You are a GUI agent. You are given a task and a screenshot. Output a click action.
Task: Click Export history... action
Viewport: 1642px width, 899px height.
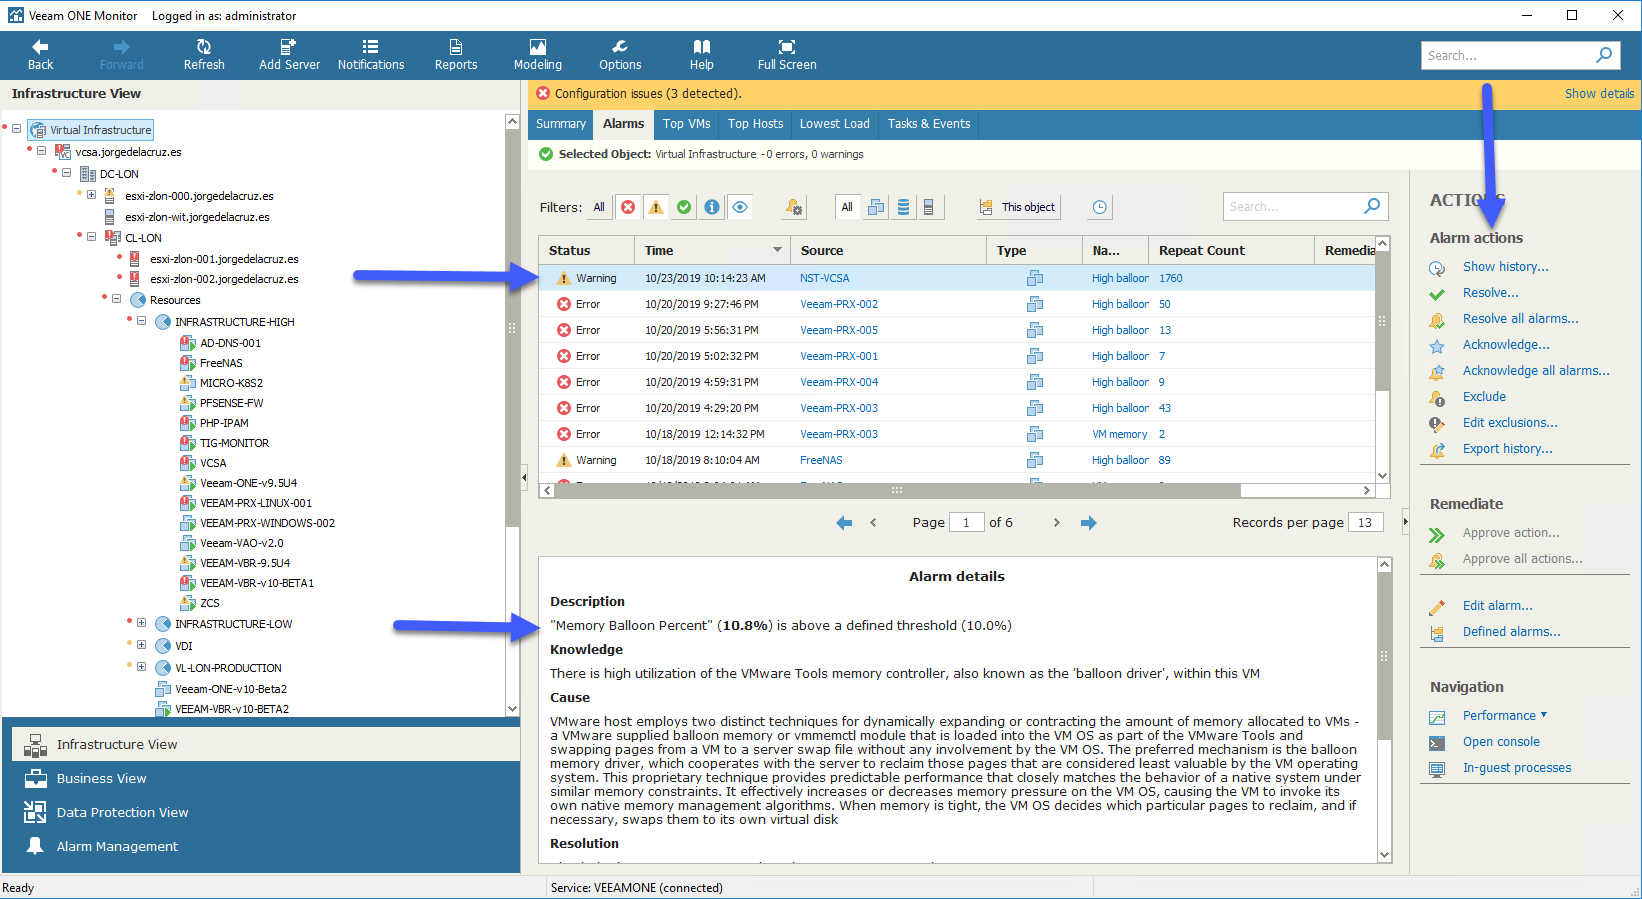coord(1507,449)
